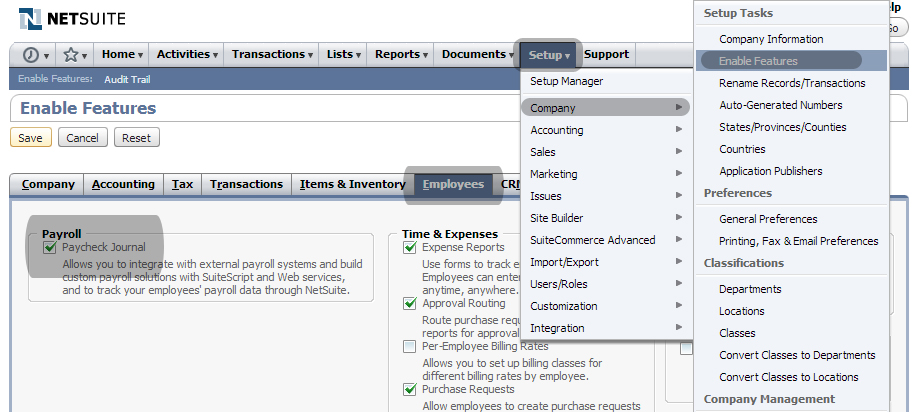Expand the Users/Roles submenu
921x412 pixels.
coord(606,284)
